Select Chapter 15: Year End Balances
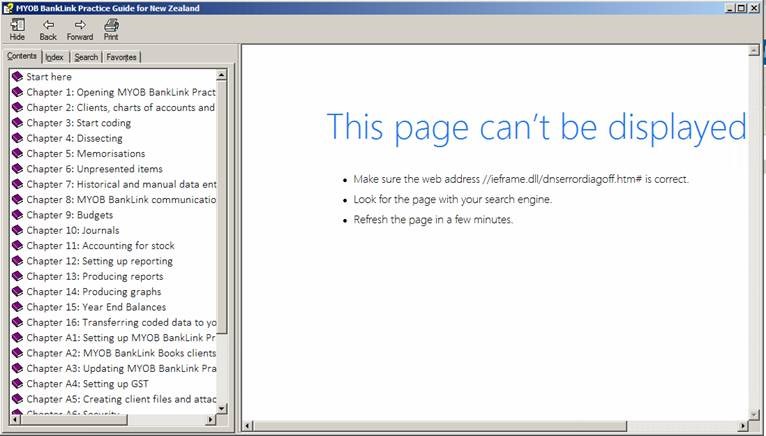Viewport: 766px width, 436px height. click(x=96, y=307)
